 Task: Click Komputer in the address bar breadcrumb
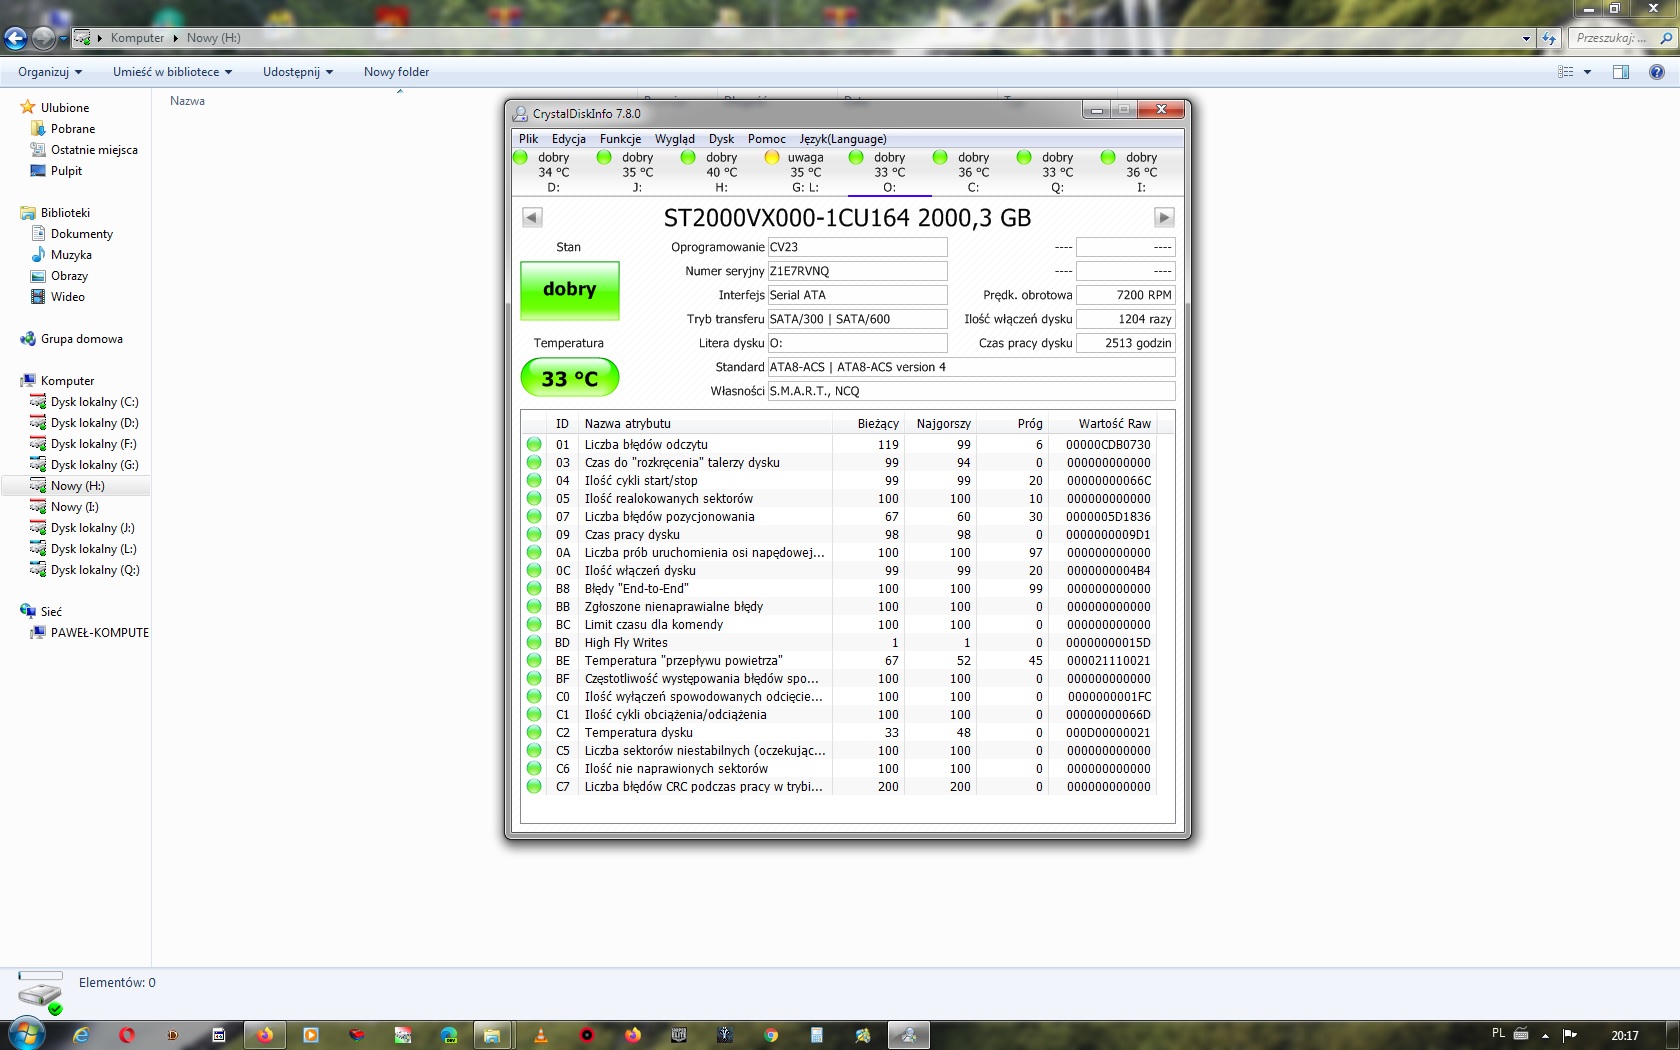[137, 38]
